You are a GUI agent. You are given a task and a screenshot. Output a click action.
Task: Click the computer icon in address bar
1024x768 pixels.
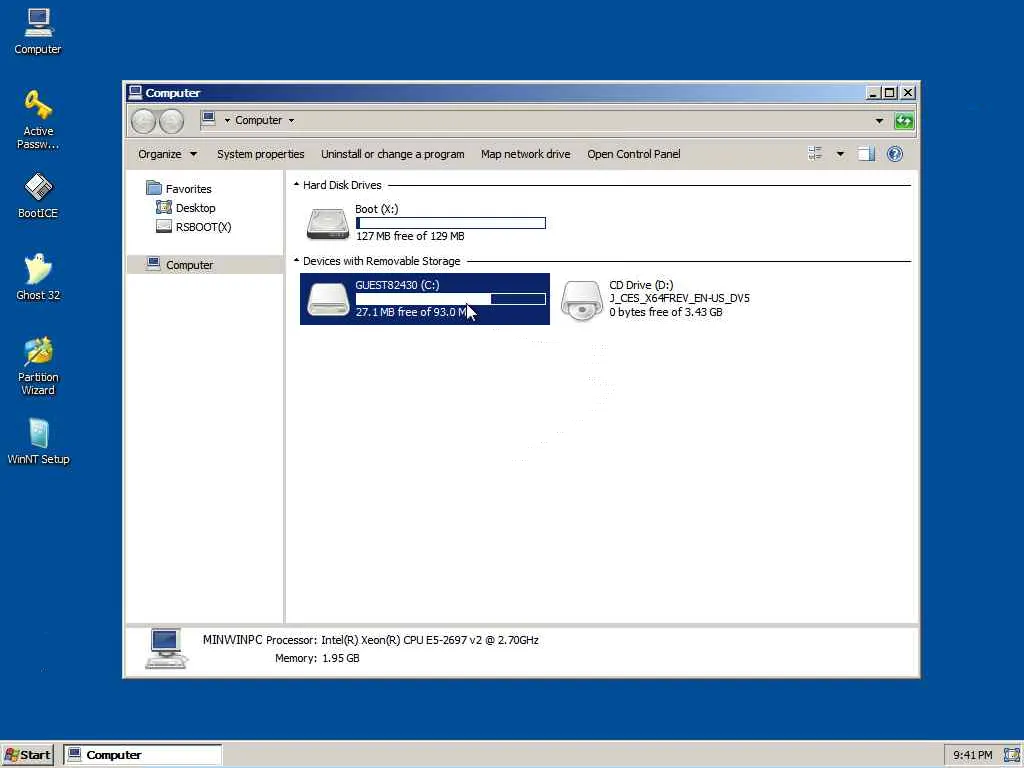coord(208,119)
